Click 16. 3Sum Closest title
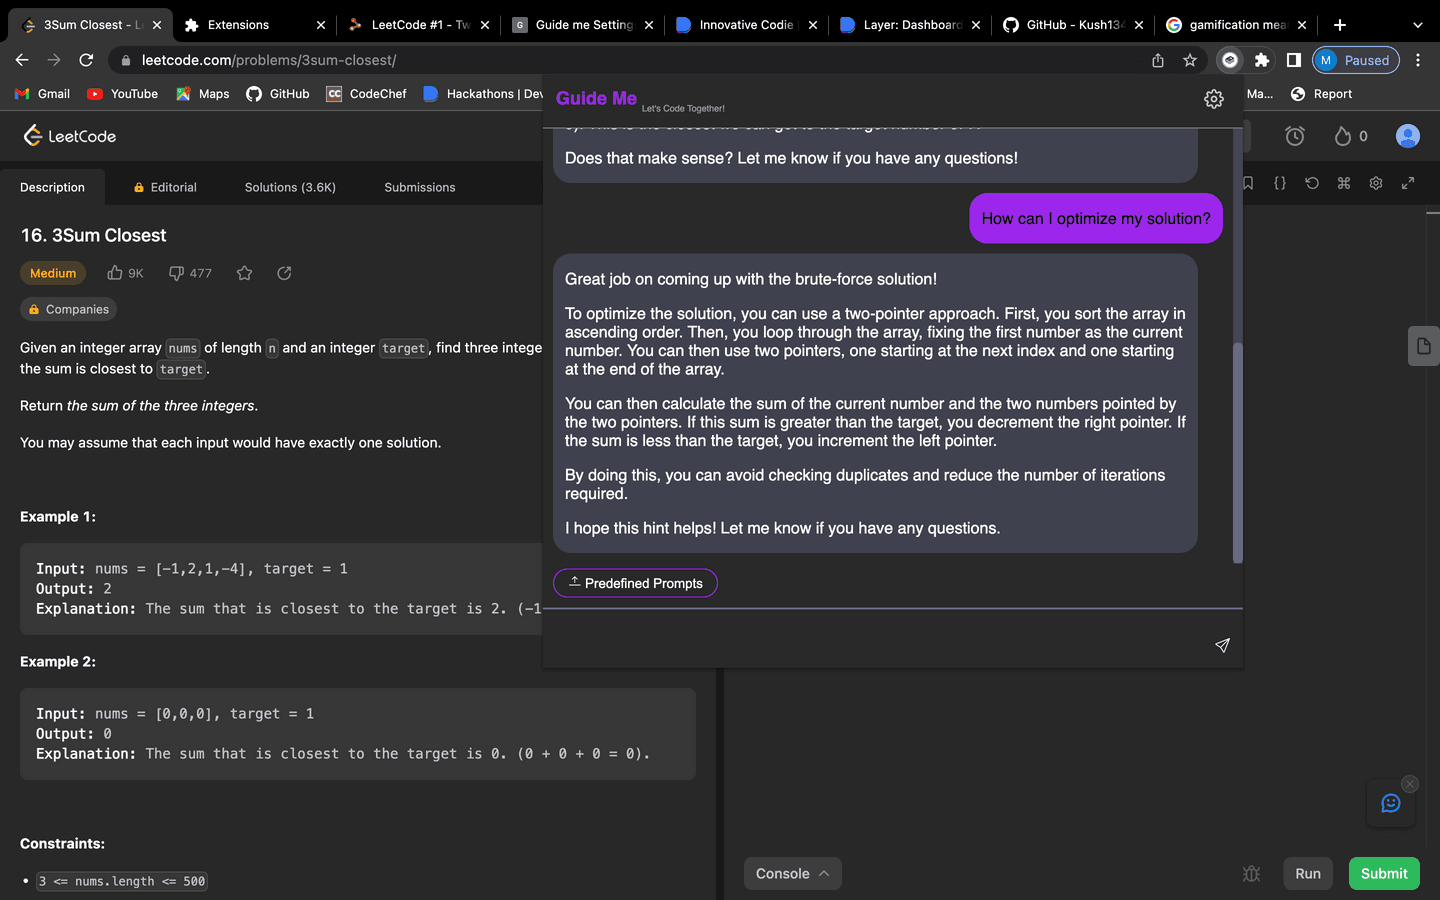The width and height of the screenshot is (1440, 900). [94, 235]
